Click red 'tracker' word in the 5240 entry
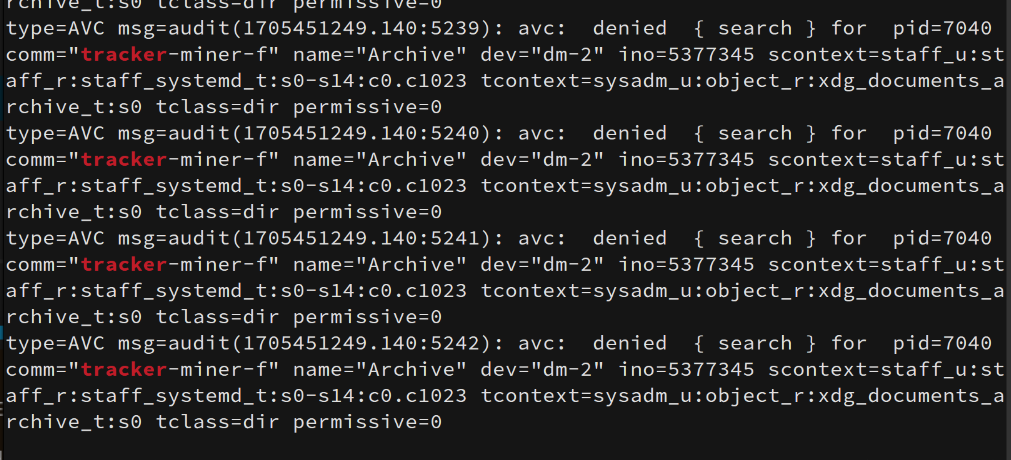Viewport: 1011px width, 460px height. [x=124, y=160]
